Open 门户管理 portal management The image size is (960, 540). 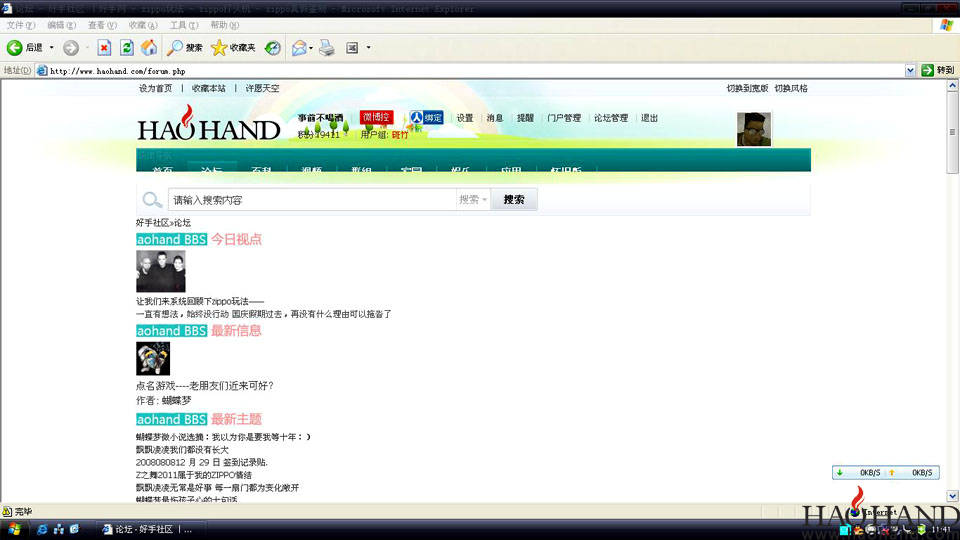[564, 118]
